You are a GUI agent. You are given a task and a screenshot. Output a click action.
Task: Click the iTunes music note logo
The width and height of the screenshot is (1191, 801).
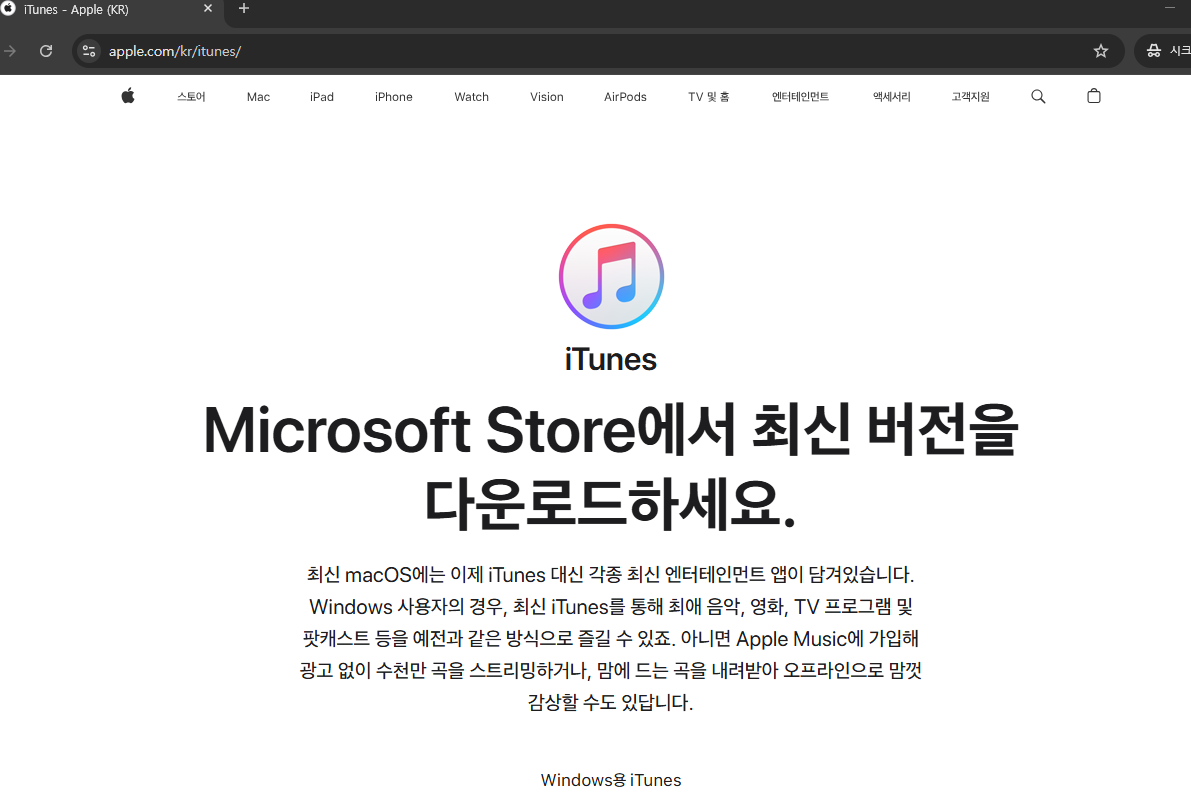click(611, 276)
